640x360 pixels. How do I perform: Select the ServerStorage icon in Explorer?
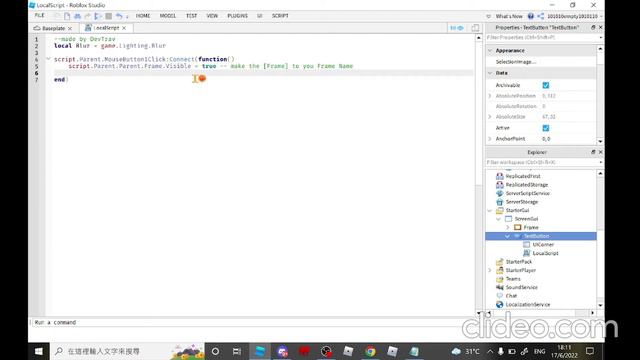click(500, 202)
